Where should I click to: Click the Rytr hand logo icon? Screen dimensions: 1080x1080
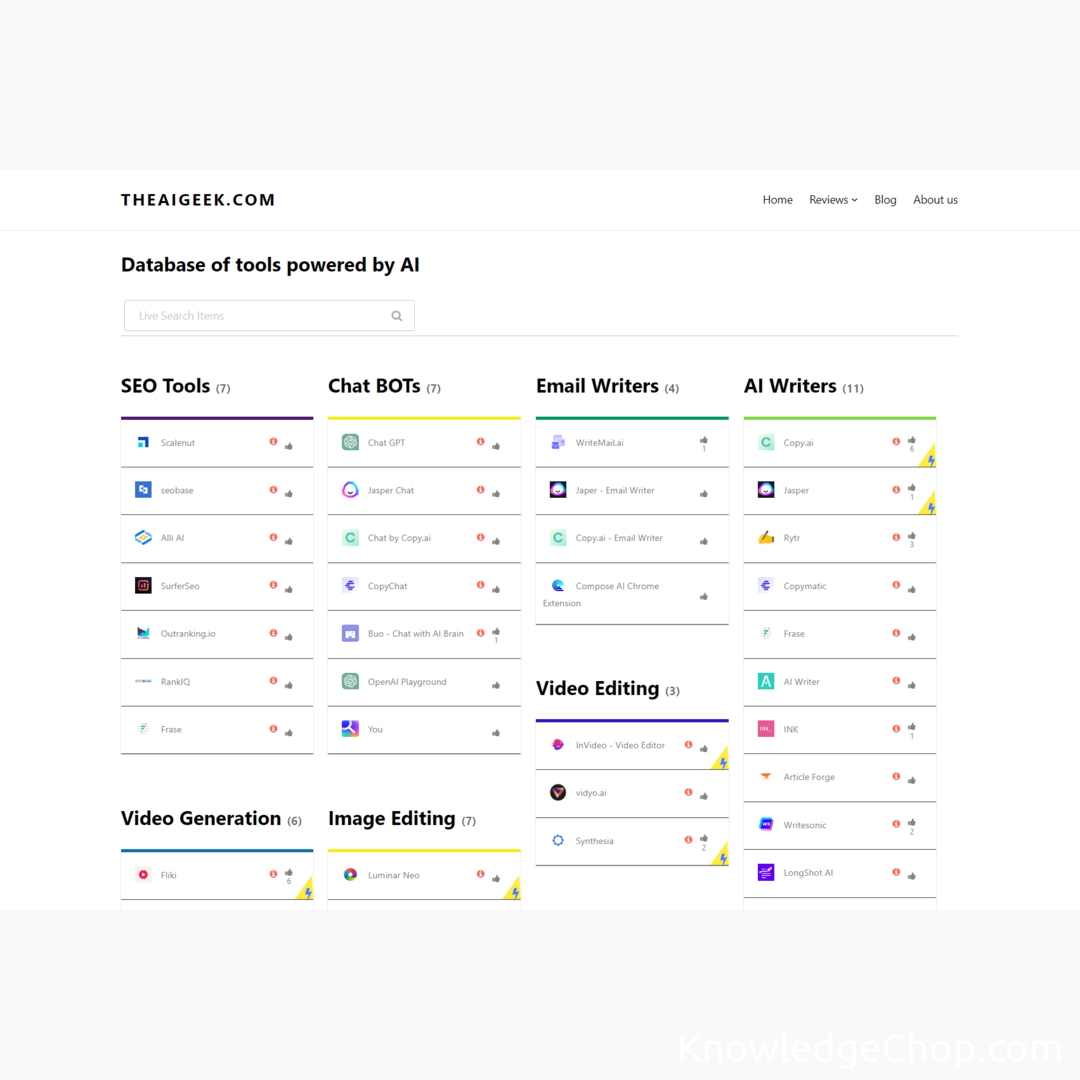[x=766, y=538]
